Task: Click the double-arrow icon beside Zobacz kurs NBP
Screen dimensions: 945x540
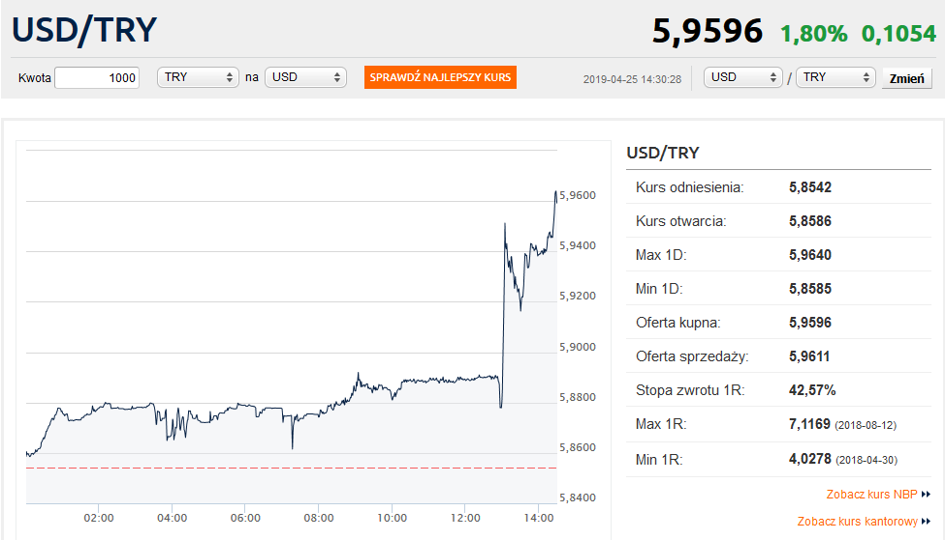Action: 926,494
